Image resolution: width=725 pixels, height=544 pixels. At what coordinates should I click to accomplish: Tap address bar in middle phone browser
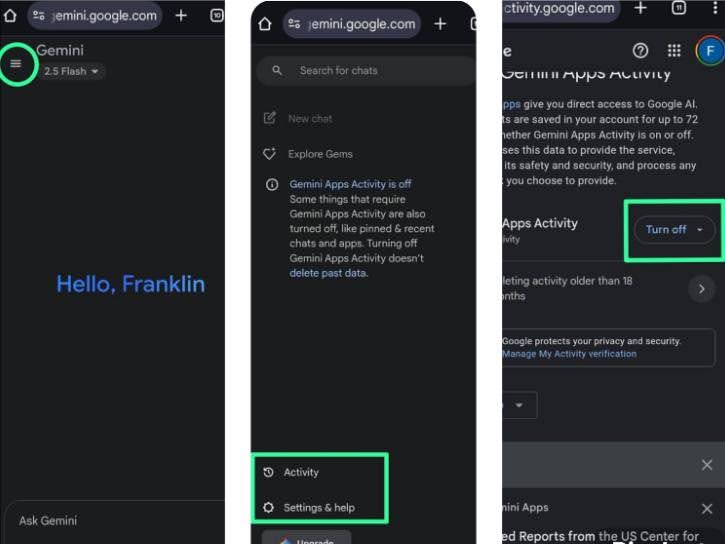pos(352,24)
